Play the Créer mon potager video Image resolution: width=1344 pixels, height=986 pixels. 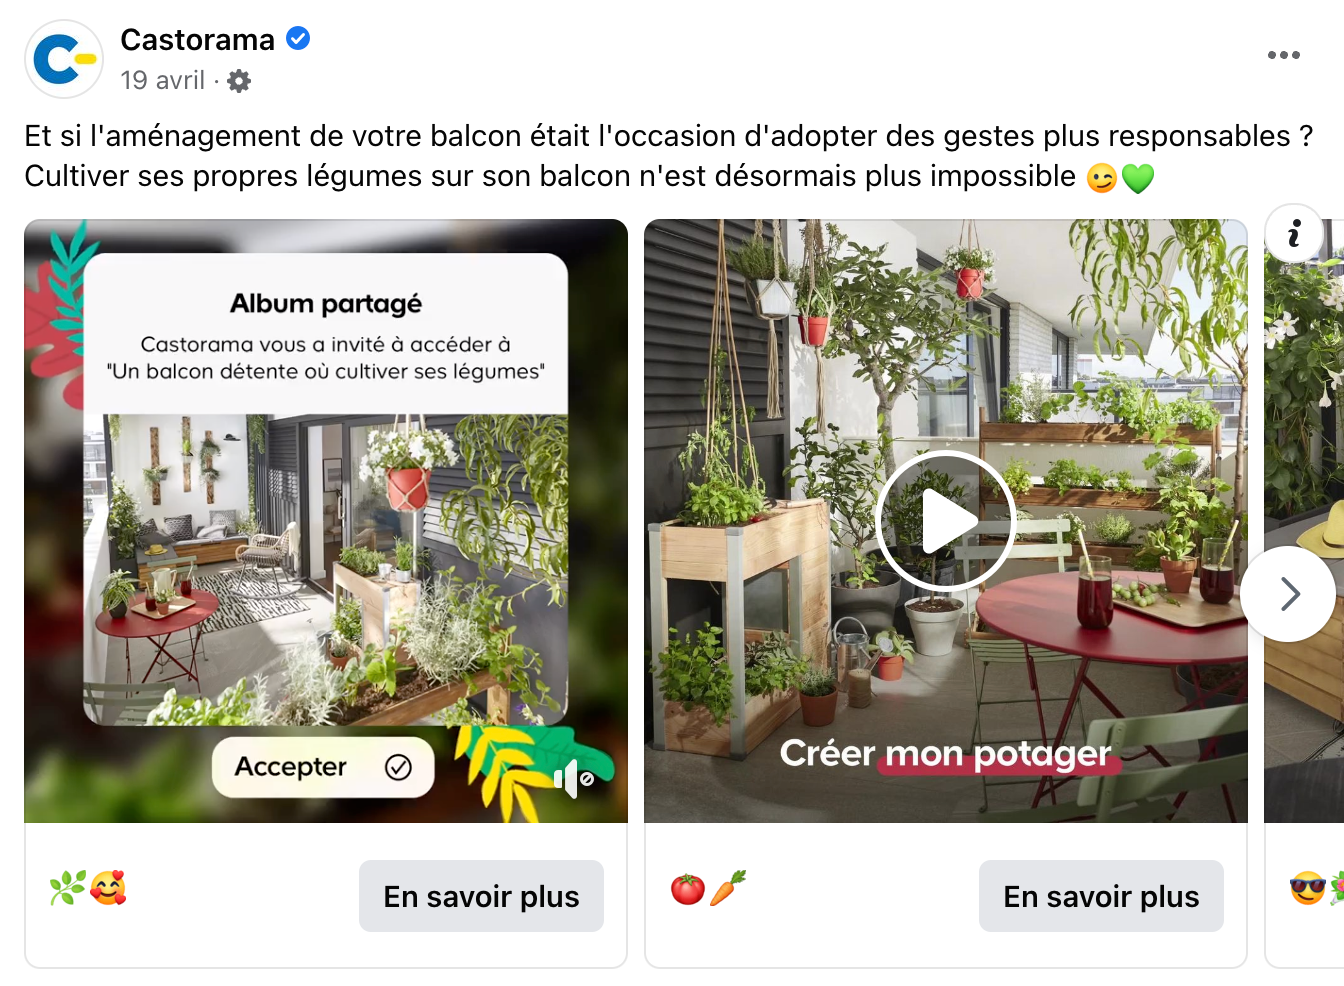945,520
